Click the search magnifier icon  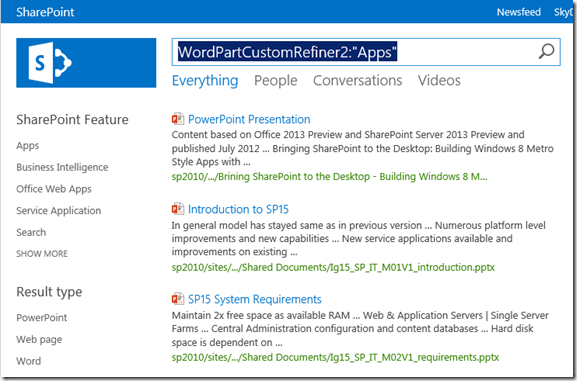[x=546, y=52]
